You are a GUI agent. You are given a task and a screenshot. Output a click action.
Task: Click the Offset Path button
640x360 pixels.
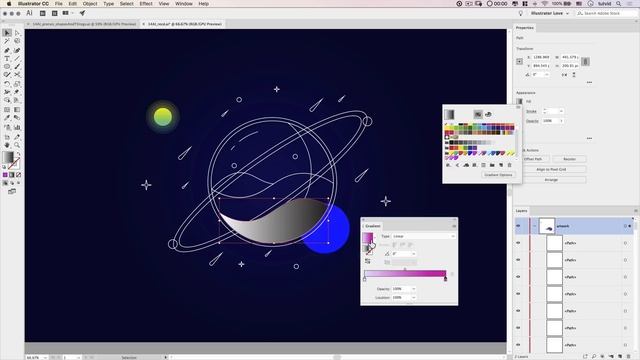point(533,159)
